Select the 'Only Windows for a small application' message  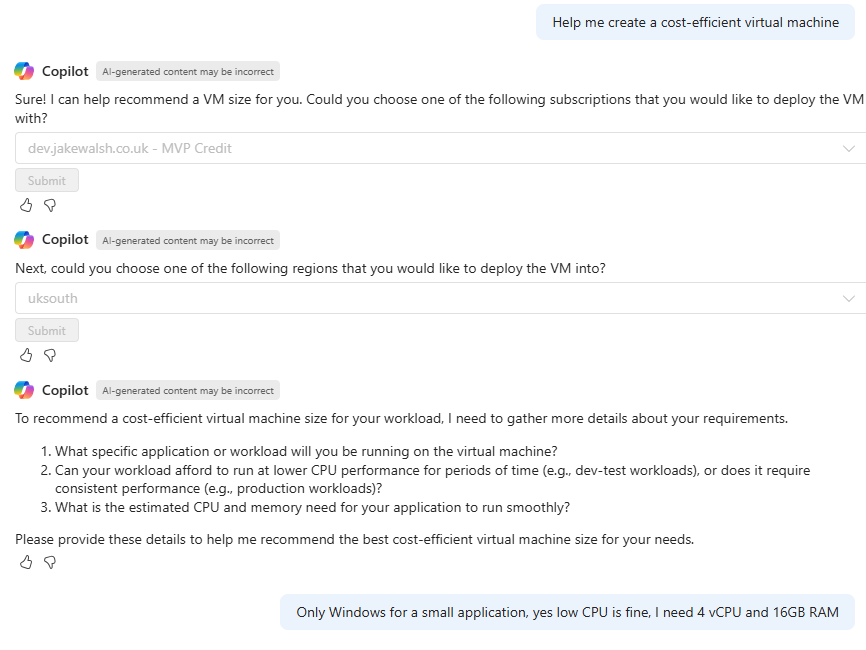coord(567,612)
